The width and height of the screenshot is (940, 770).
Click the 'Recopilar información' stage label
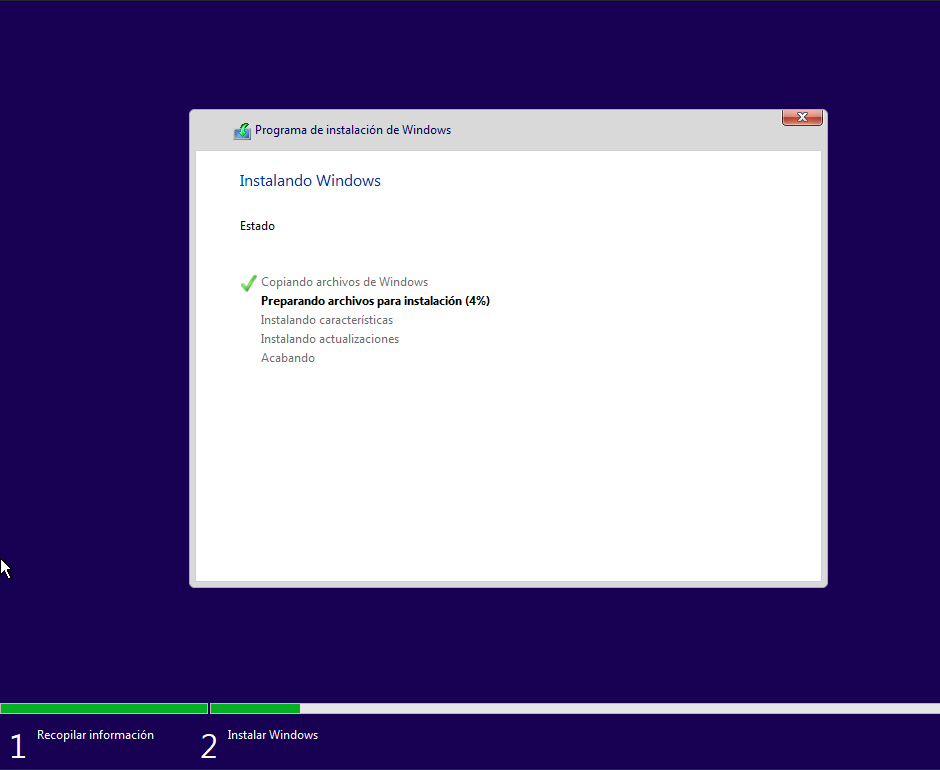[95, 735]
